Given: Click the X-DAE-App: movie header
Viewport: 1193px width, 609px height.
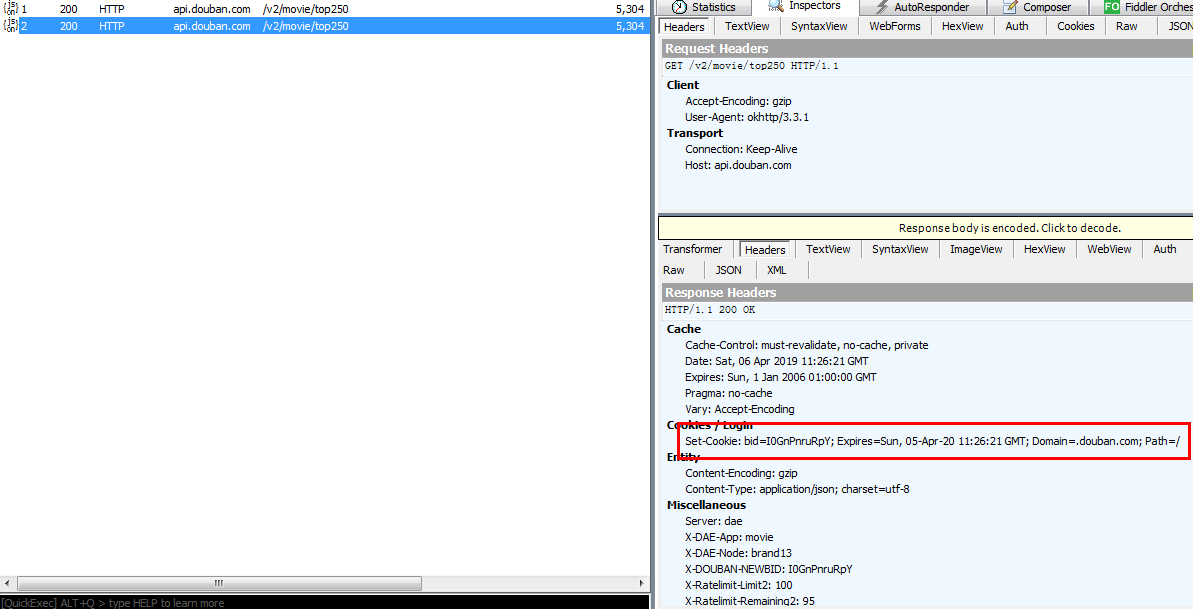Looking at the screenshot, I should (x=729, y=537).
